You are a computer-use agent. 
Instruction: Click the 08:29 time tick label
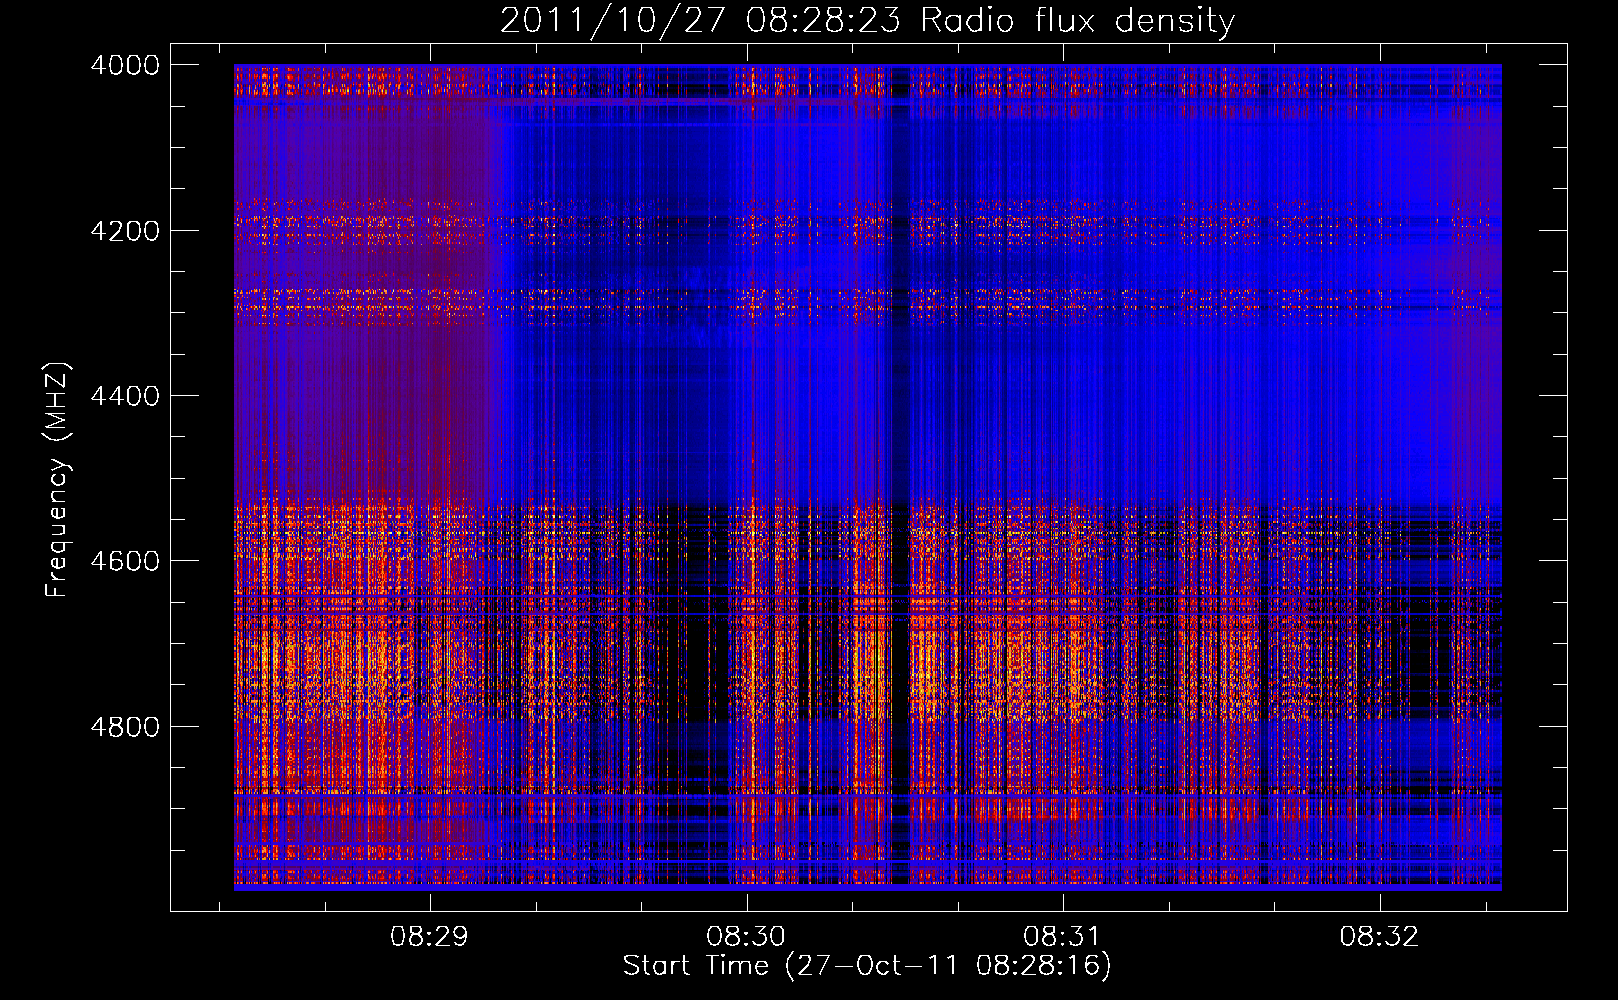click(x=430, y=937)
